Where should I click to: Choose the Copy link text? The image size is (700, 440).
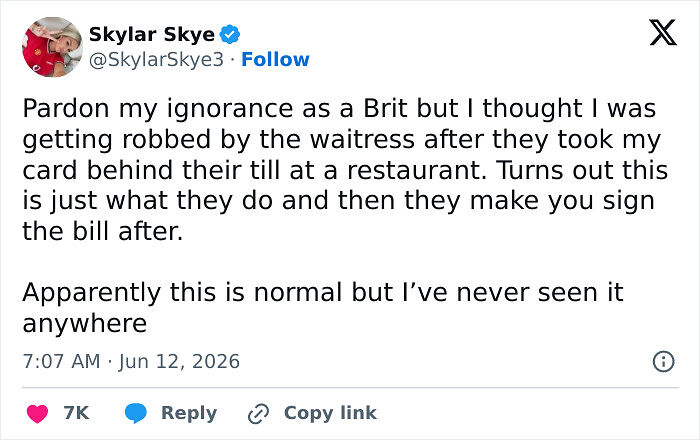[x=330, y=413]
